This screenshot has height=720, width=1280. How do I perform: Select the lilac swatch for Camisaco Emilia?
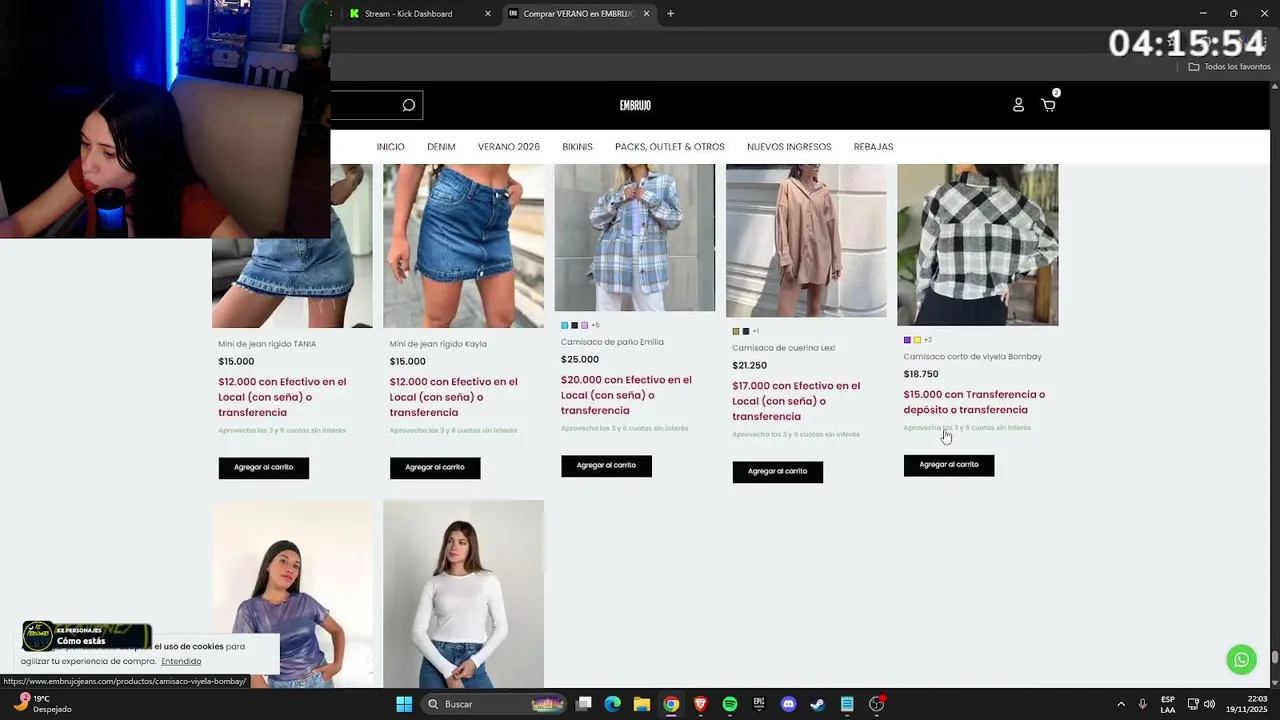coord(585,325)
